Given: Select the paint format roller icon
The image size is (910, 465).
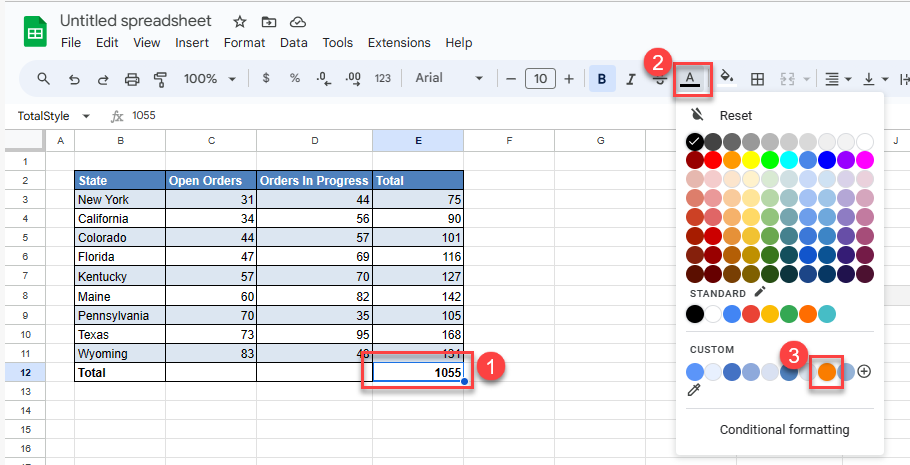Looking at the screenshot, I should 160,79.
